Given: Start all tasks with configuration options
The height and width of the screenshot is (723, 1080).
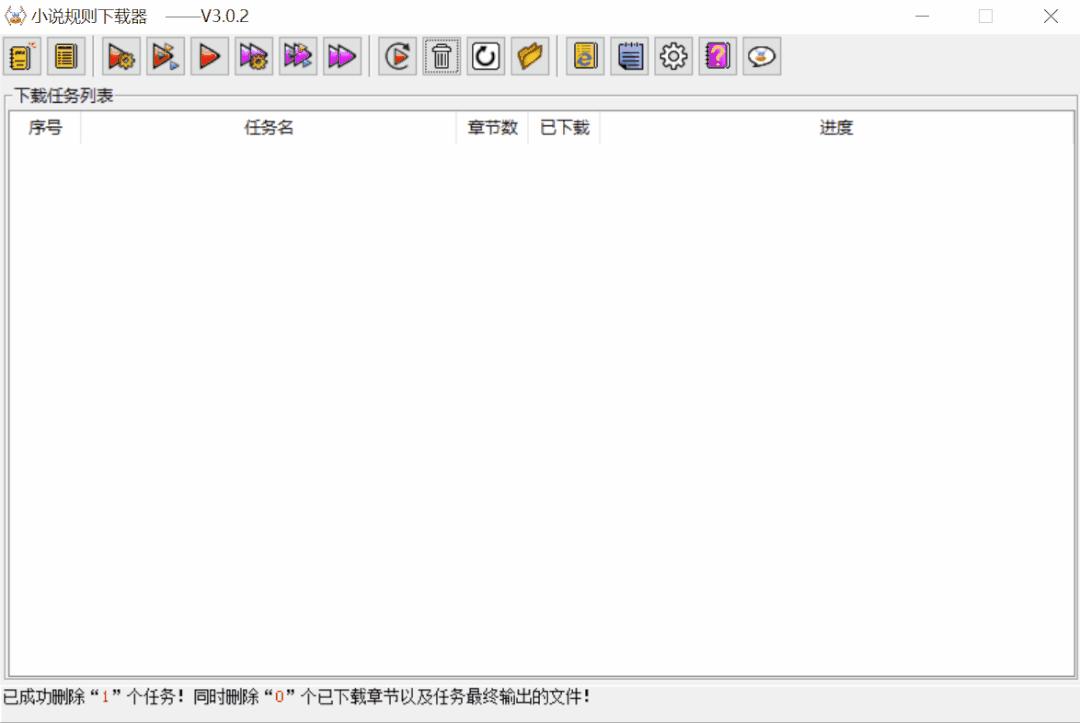Looking at the screenshot, I should [253, 56].
